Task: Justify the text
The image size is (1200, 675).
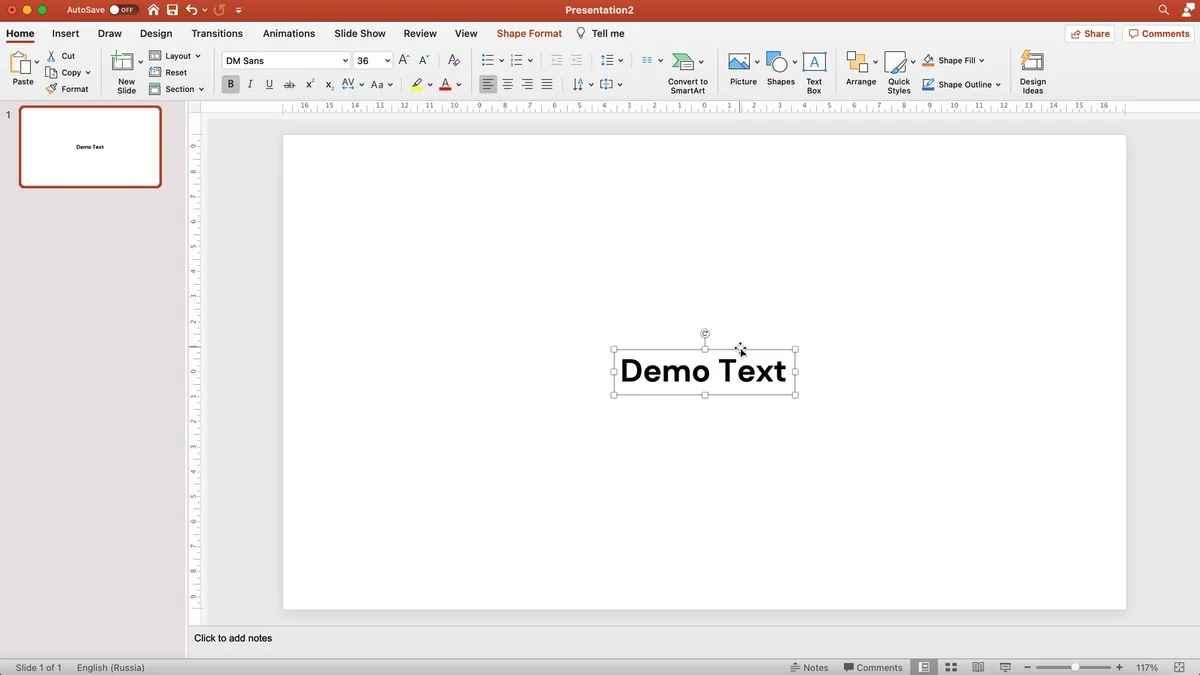Action: click(x=547, y=85)
